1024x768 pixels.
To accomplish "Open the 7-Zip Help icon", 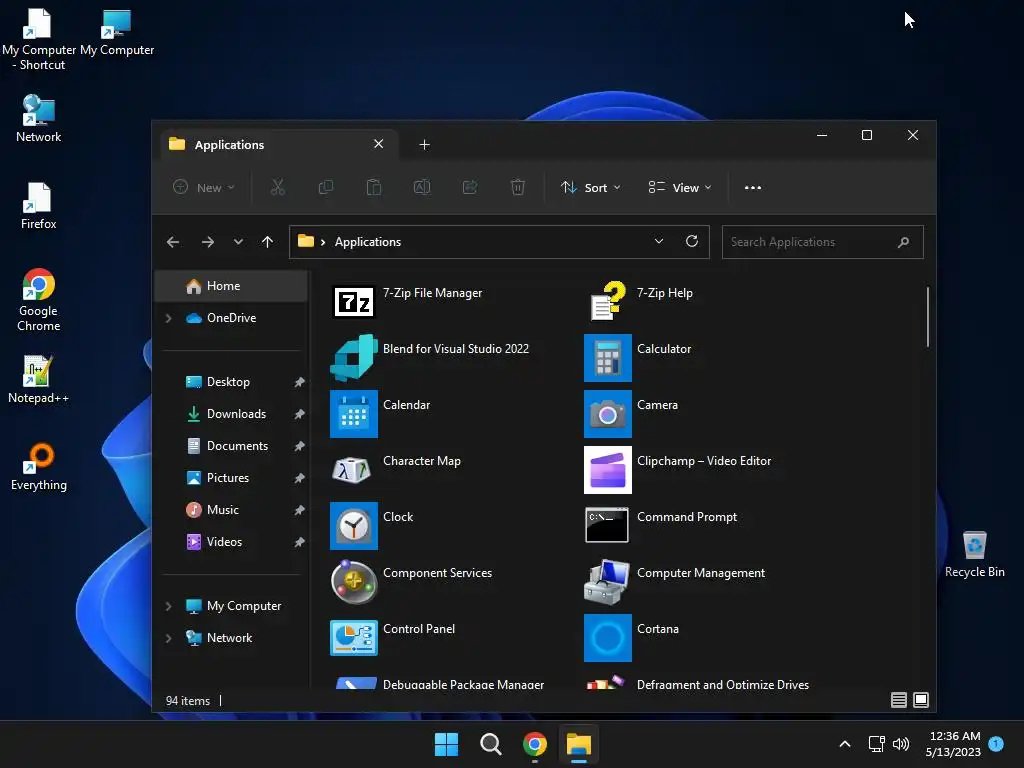I will (607, 301).
